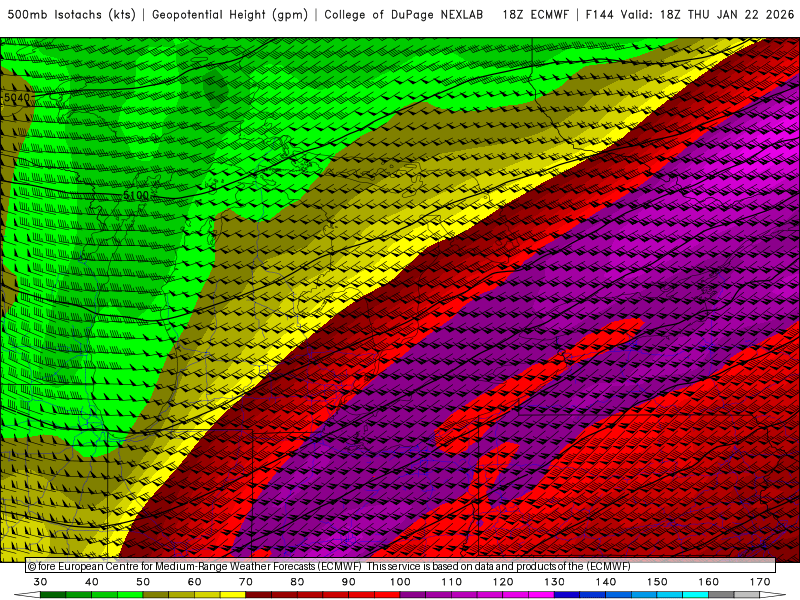Click the legend value 100

coord(401,582)
